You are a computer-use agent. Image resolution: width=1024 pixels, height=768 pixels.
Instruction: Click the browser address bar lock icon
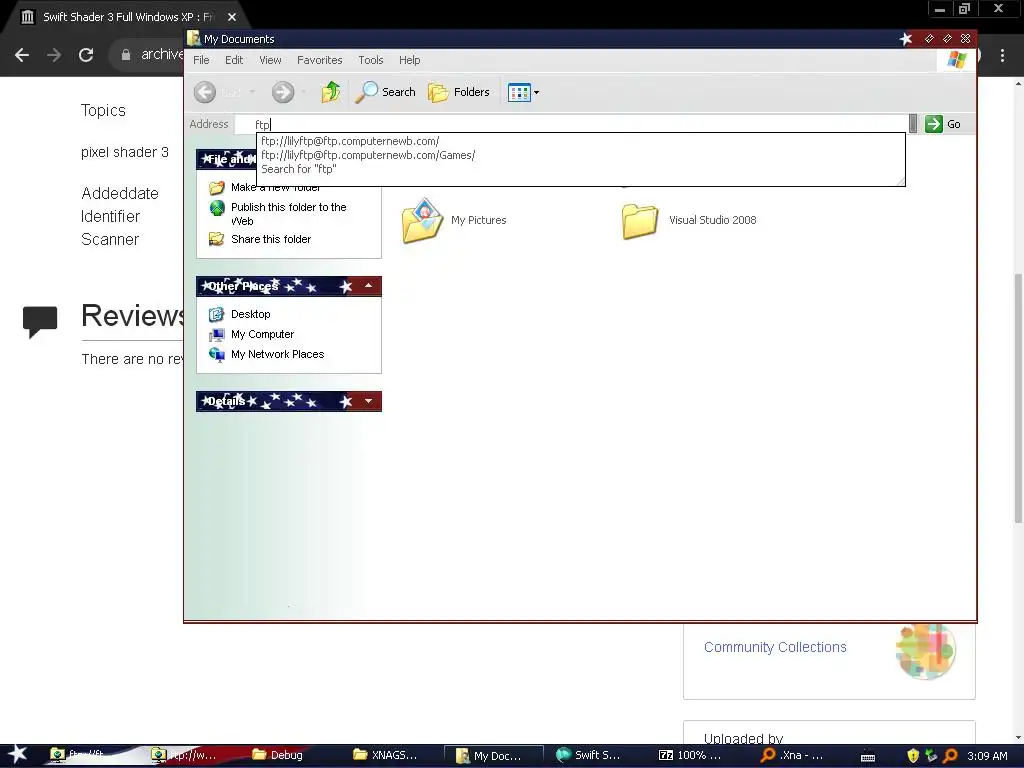(x=126, y=55)
